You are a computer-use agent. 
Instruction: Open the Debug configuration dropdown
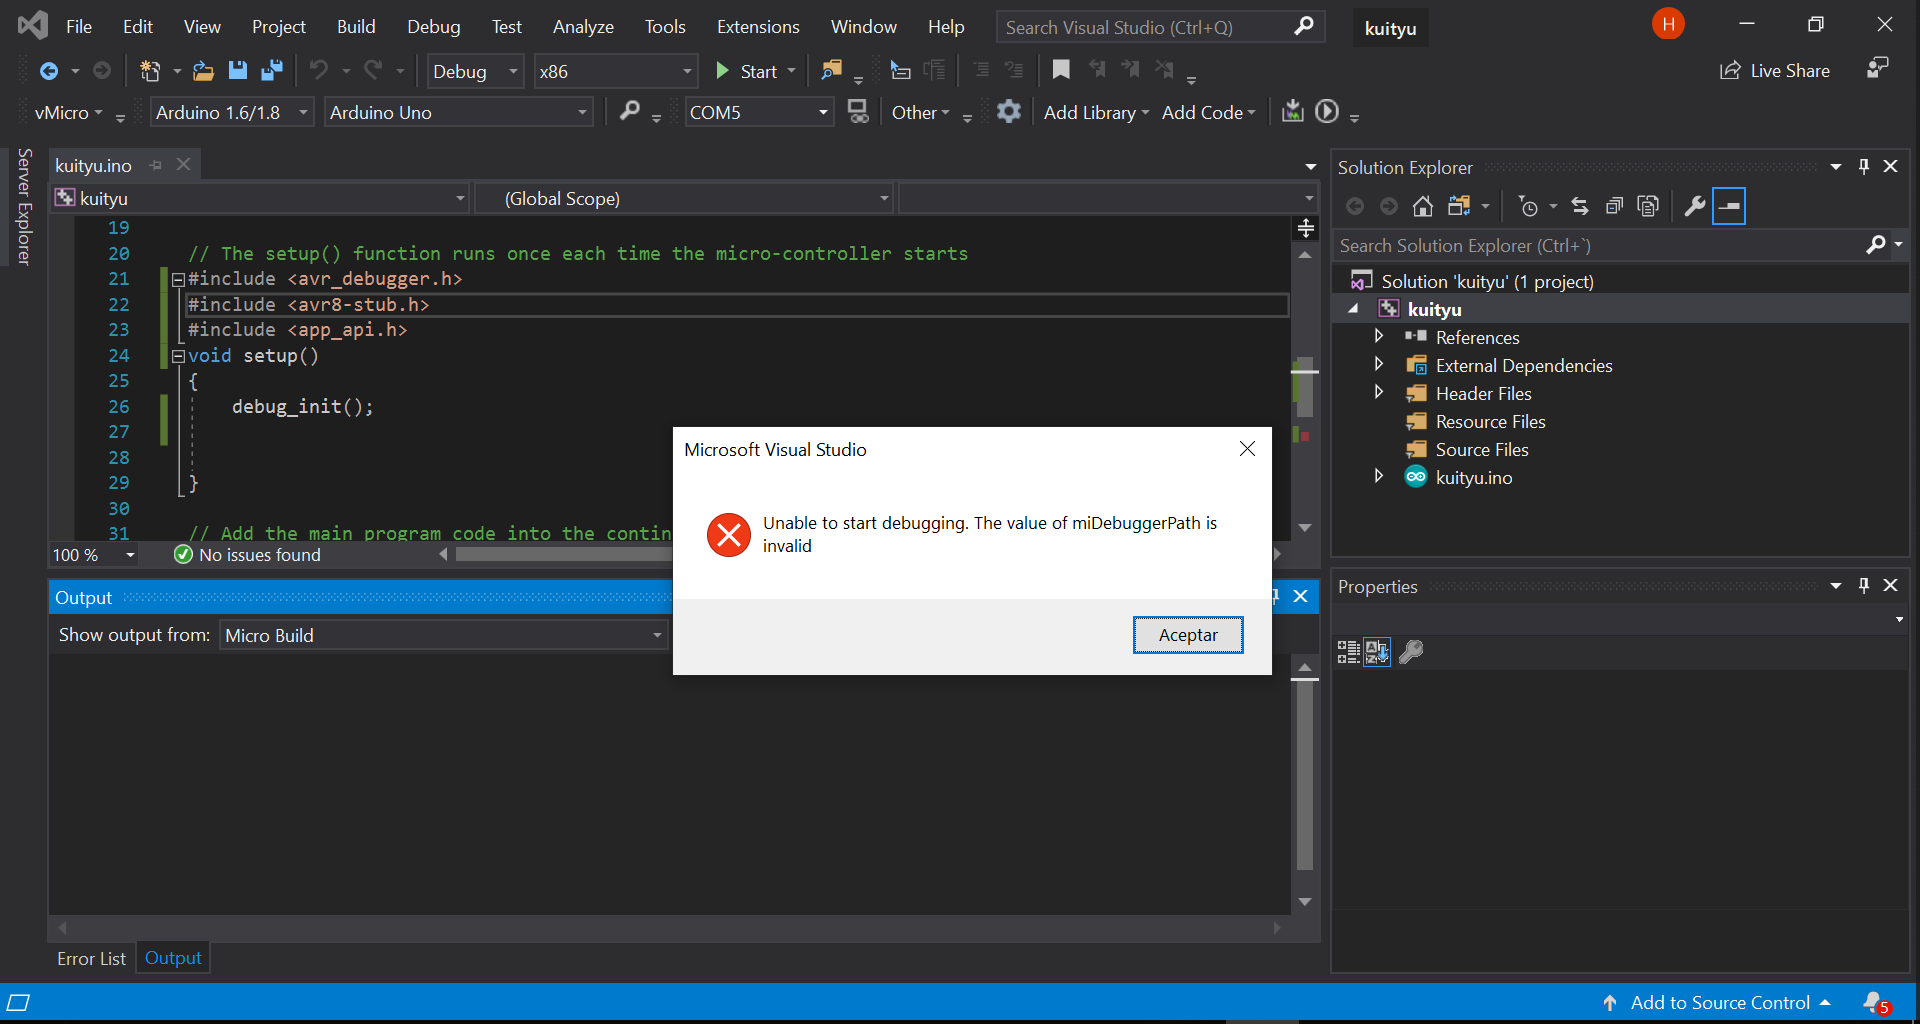point(475,71)
